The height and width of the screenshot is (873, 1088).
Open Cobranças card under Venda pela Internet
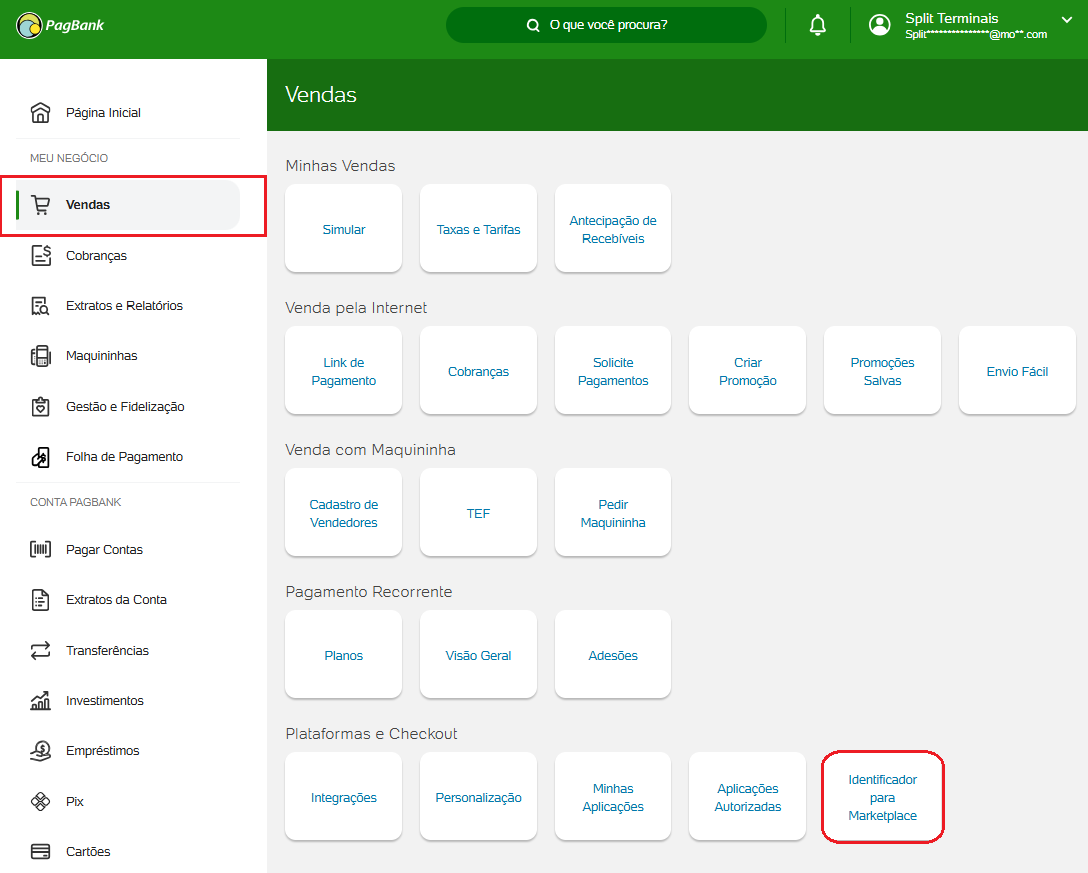point(478,371)
